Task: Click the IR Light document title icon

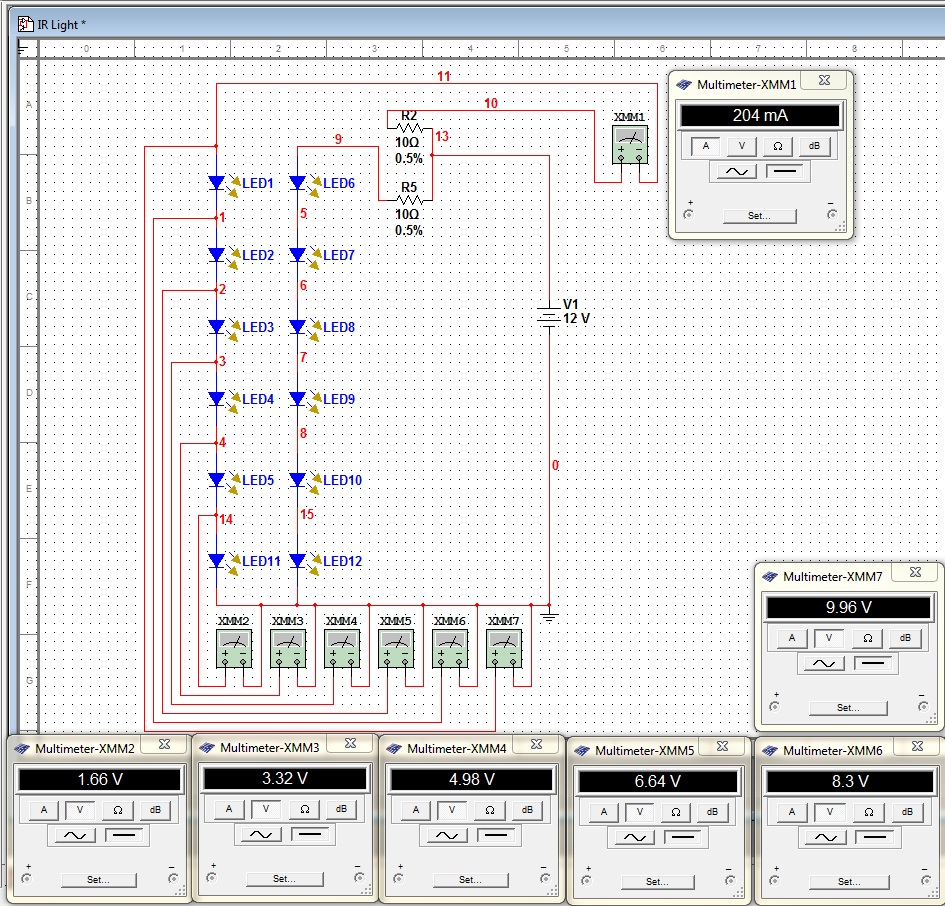Action: (25, 24)
